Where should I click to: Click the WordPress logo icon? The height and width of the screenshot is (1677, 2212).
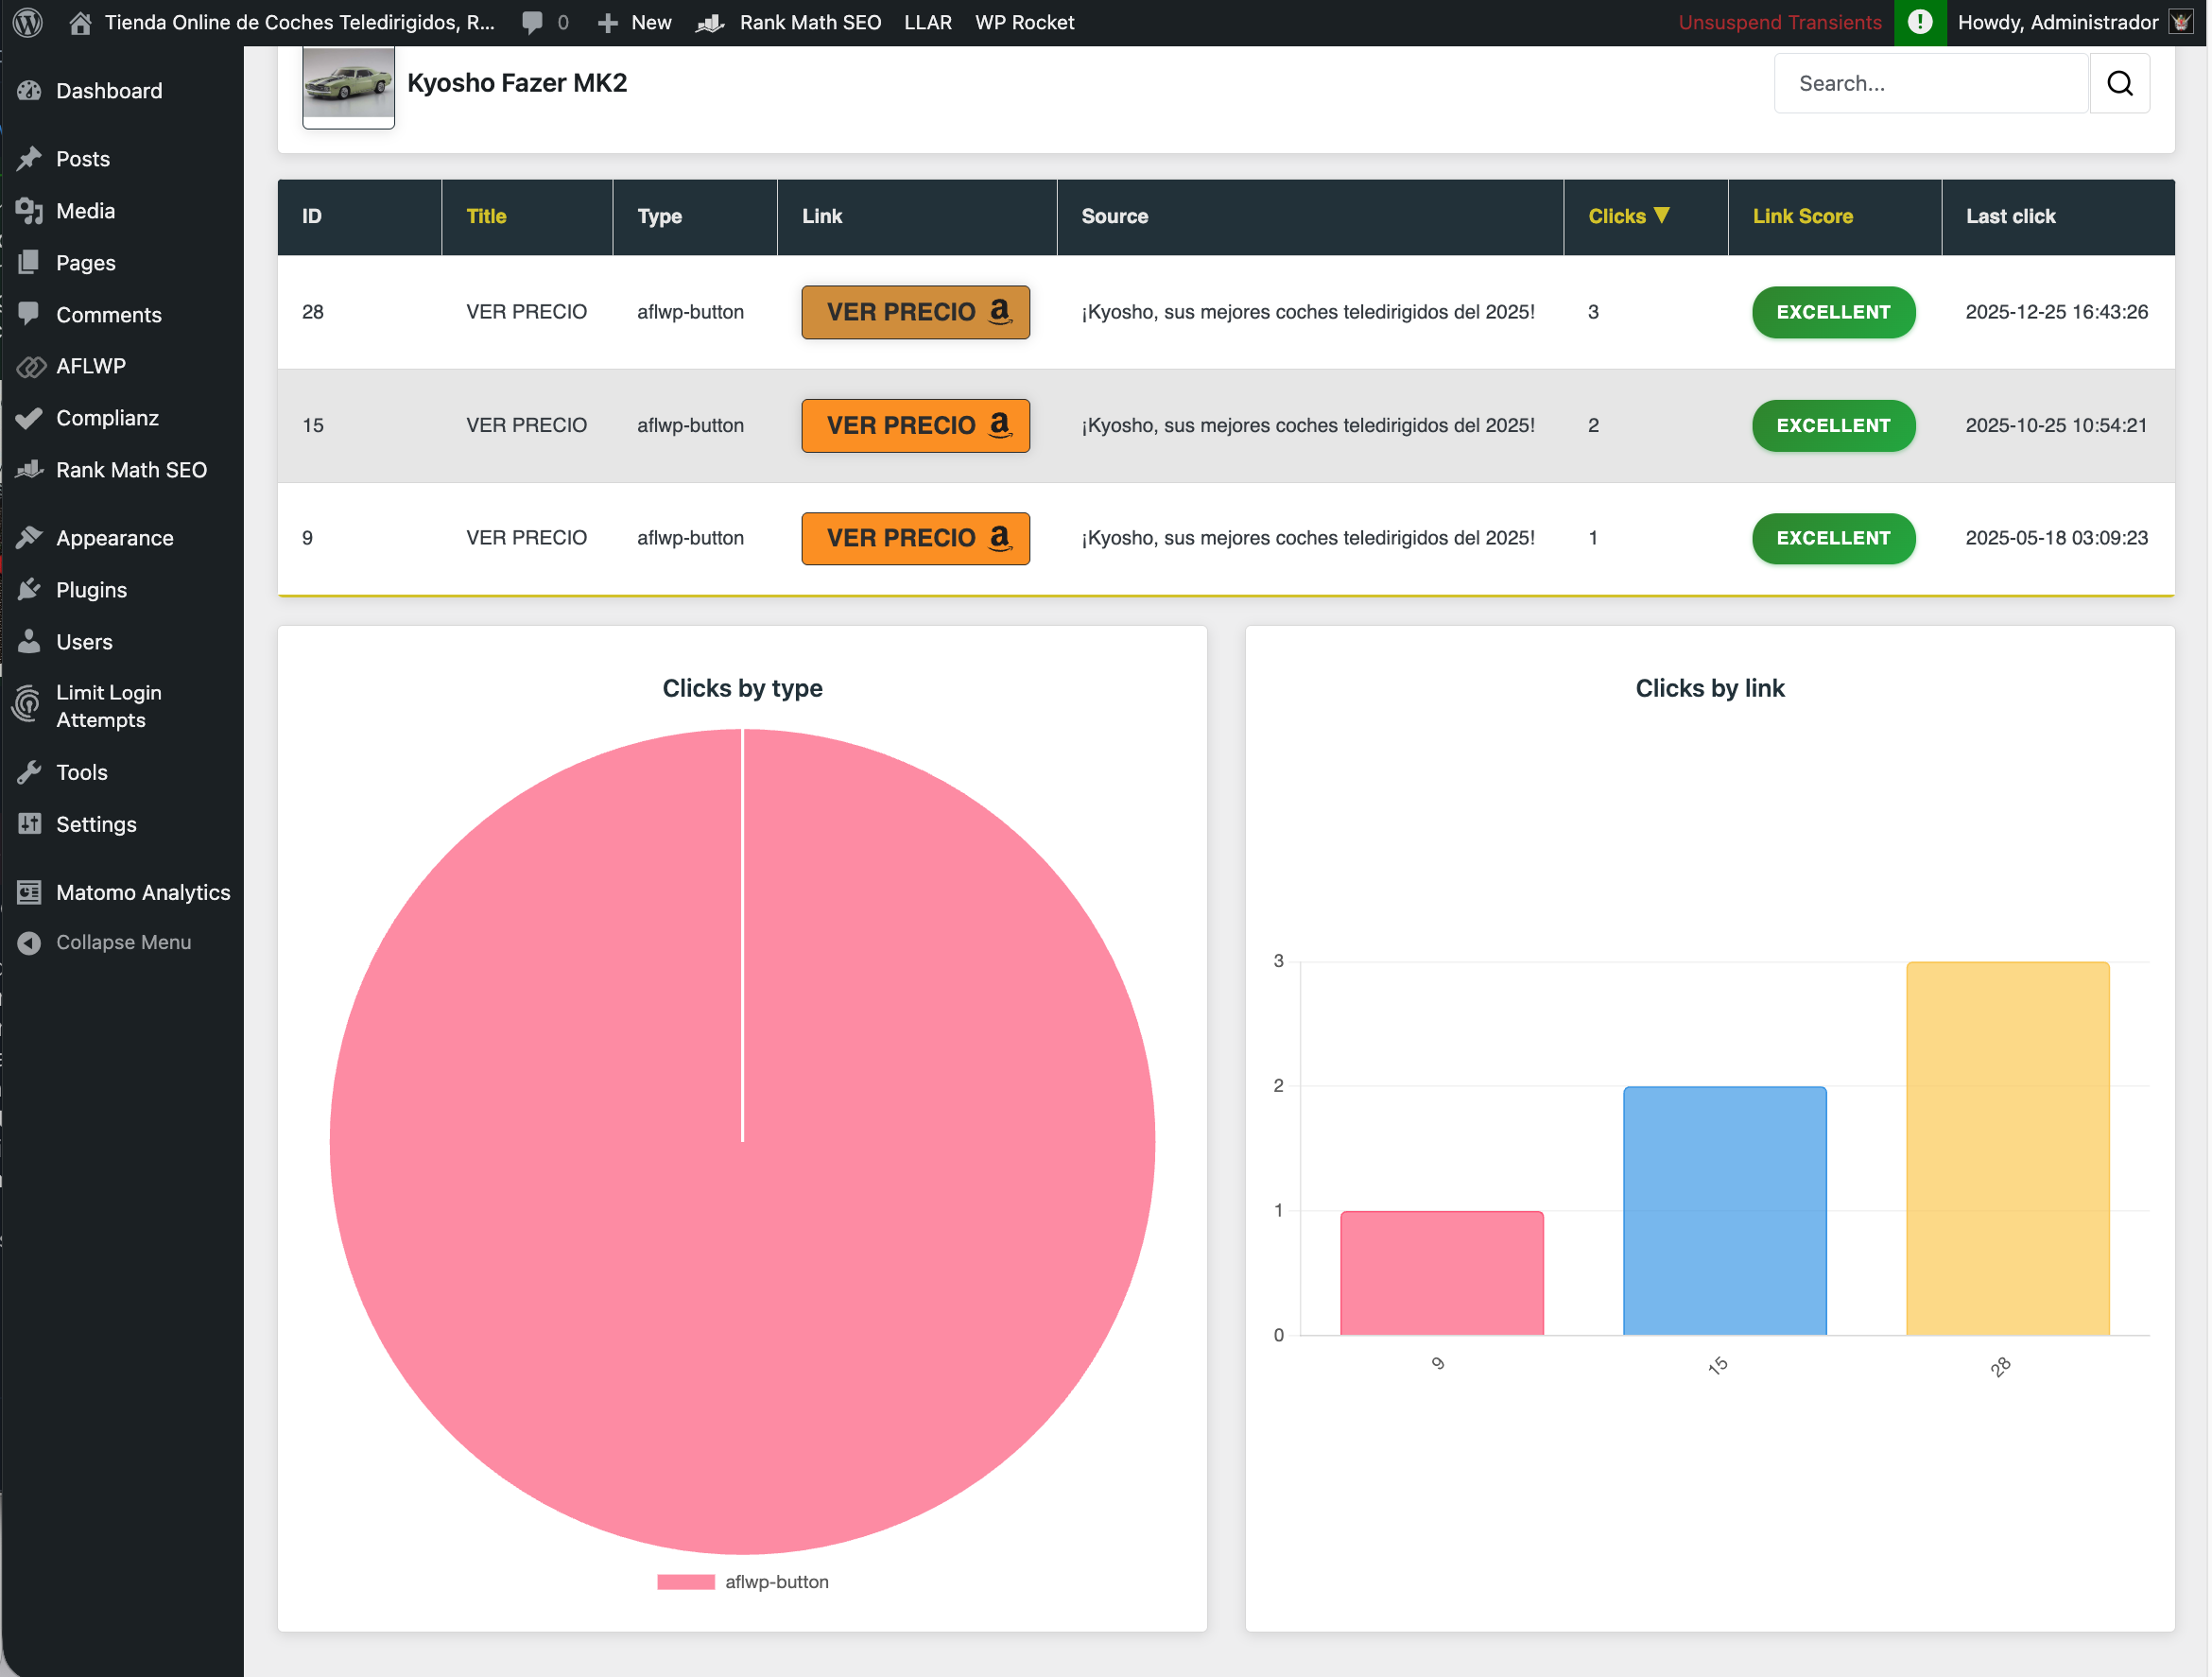pyautogui.click(x=28, y=22)
